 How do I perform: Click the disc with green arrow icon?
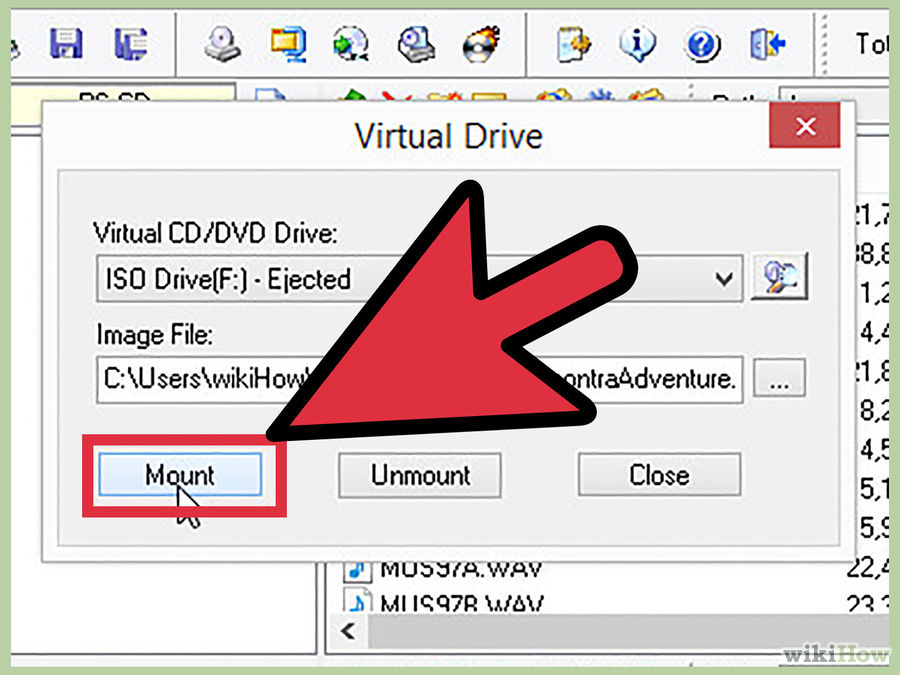coord(351,44)
